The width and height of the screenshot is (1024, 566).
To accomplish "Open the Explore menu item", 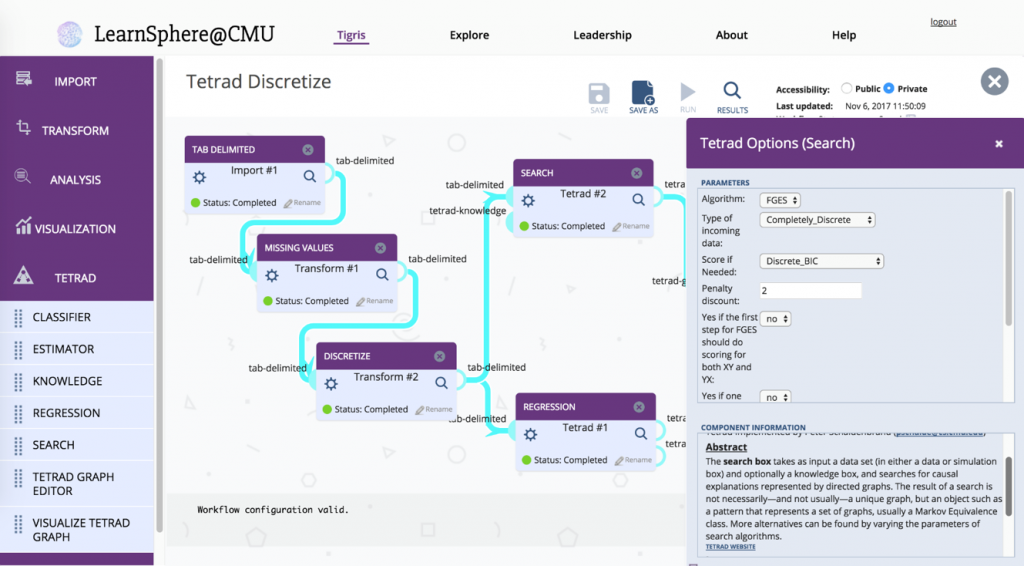I will (469, 35).
